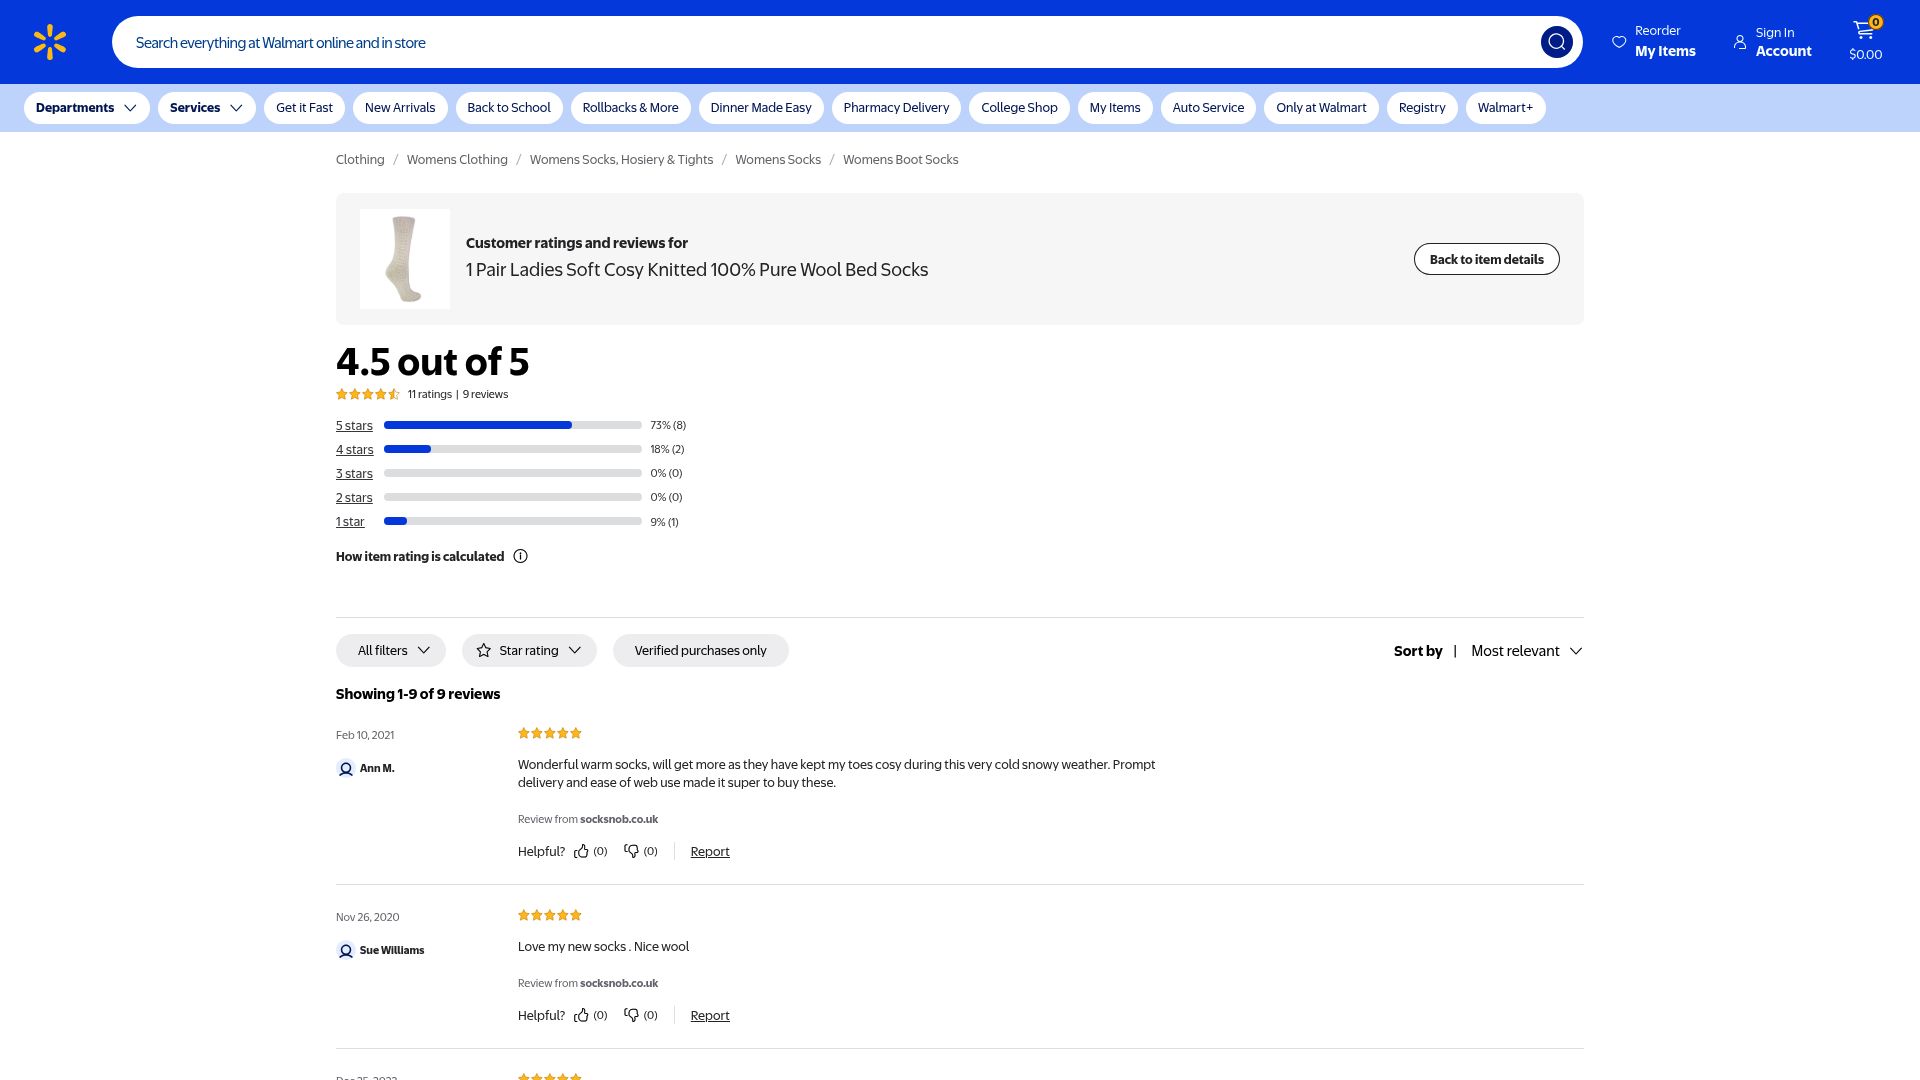Viewport: 1920px width, 1080px height.
Task: Toggle Verified purchases only filter
Action: (x=700, y=650)
